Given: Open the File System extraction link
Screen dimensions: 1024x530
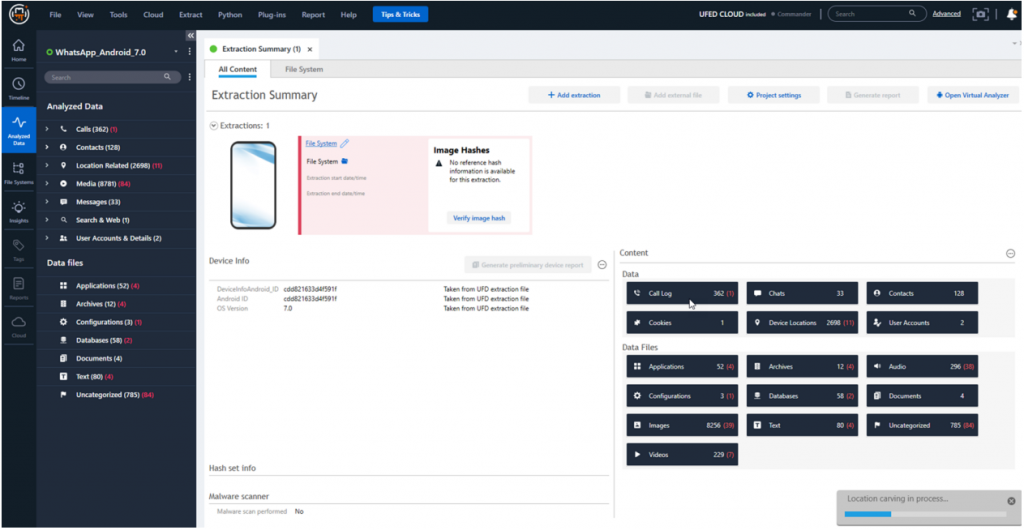Looking at the screenshot, I should point(321,144).
